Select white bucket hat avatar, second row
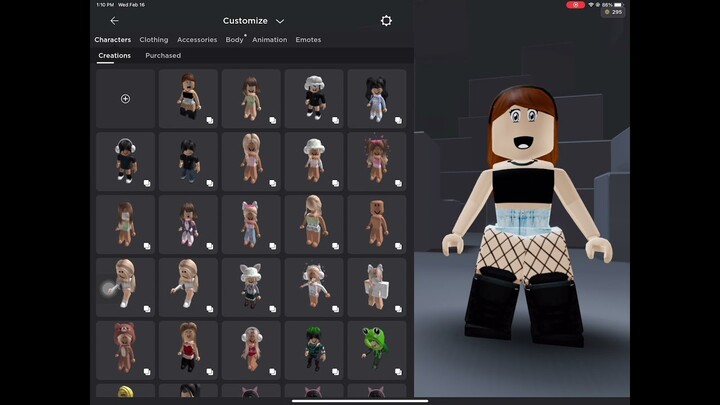The height and width of the screenshot is (405, 720). (x=314, y=162)
